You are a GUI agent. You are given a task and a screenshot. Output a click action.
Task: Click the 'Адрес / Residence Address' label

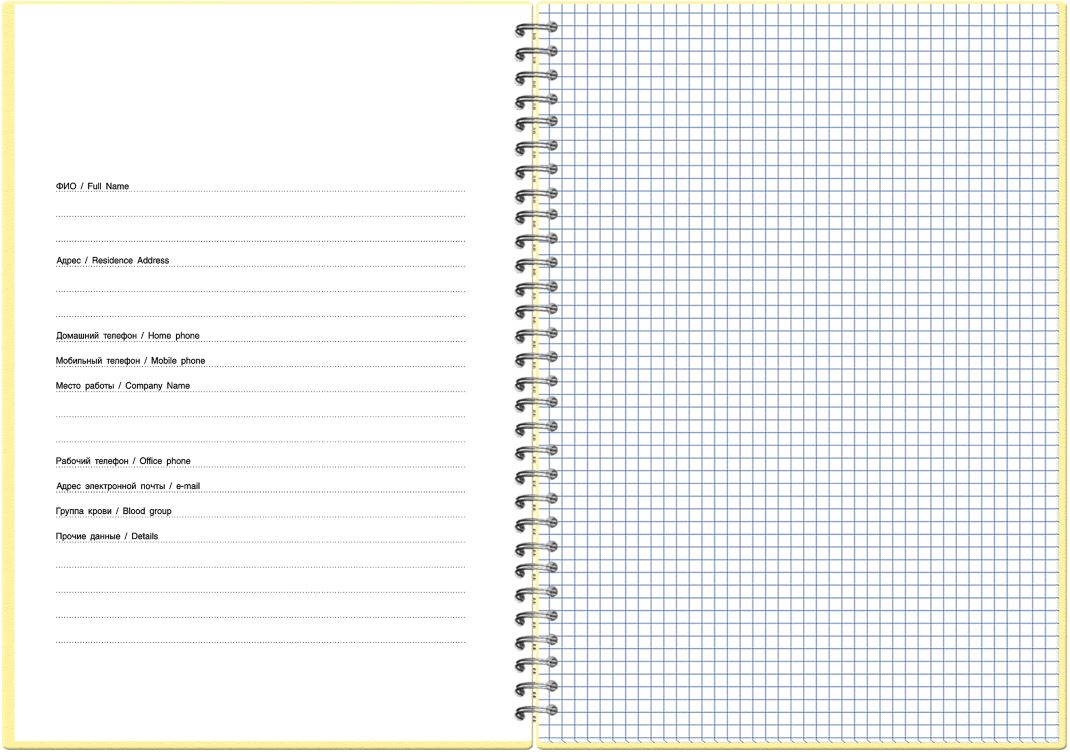coord(113,261)
